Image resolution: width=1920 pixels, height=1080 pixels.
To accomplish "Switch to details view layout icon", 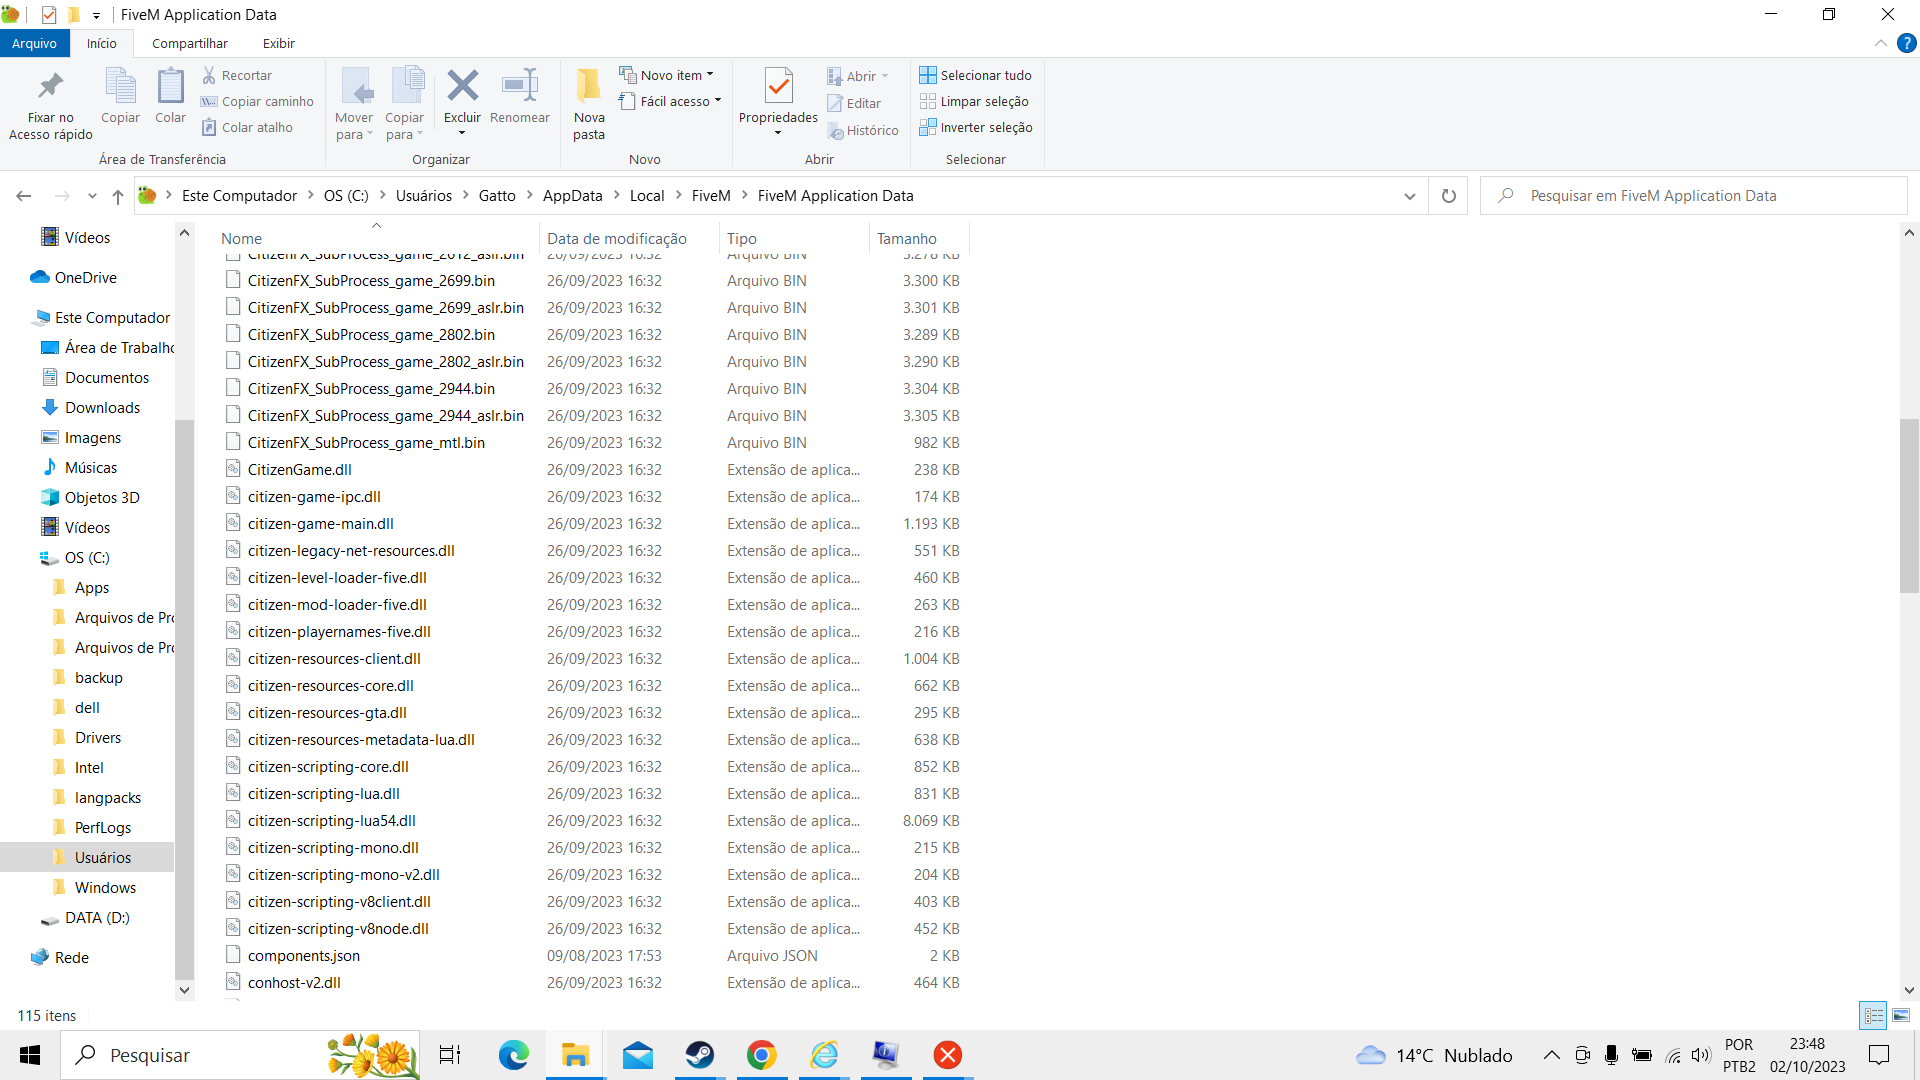I will (x=1874, y=1015).
